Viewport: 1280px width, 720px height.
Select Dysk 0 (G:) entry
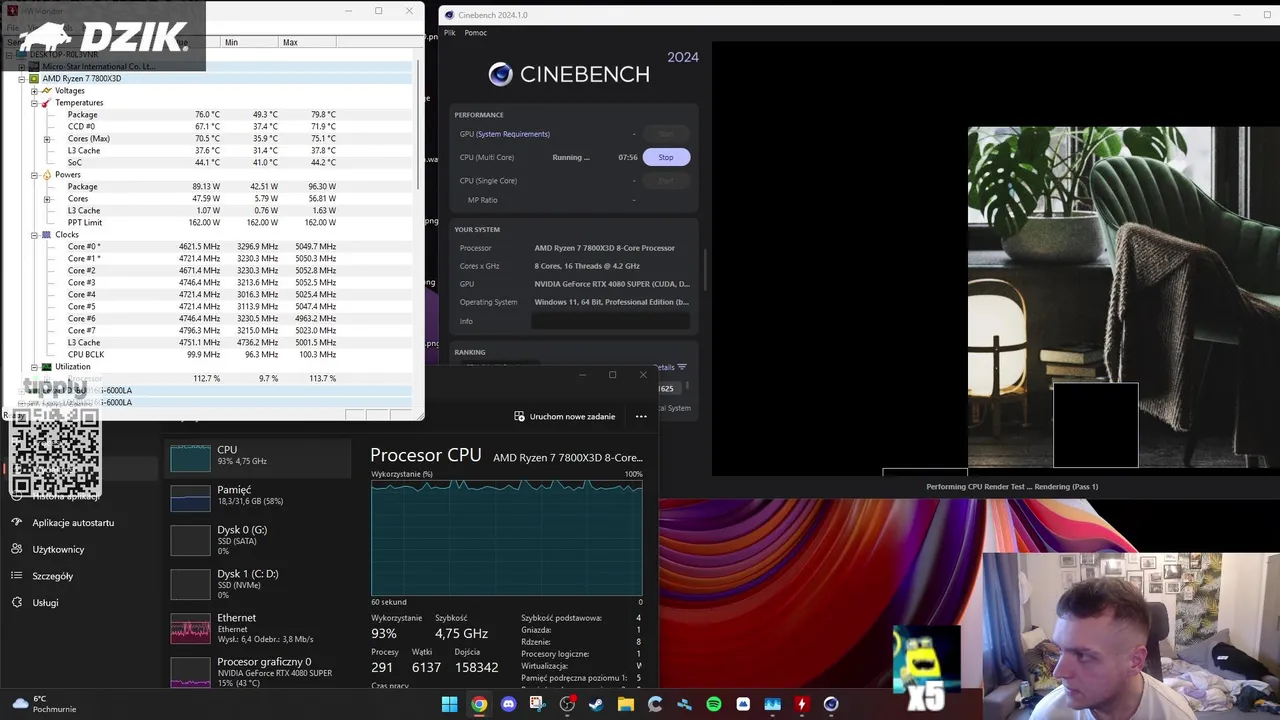tap(258, 540)
